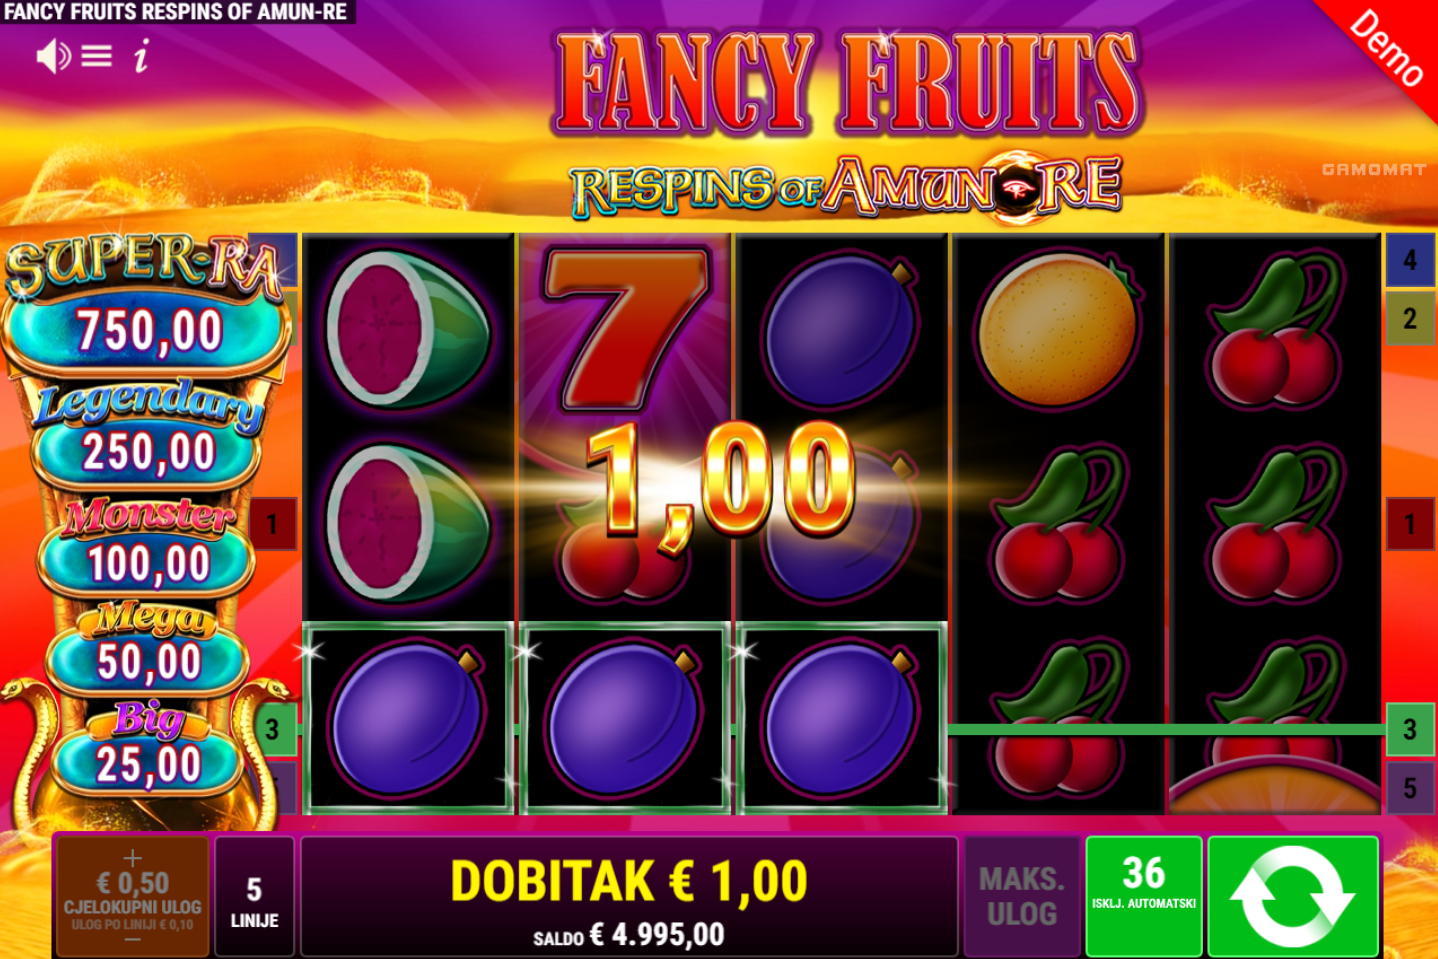1438x959 pixels.
Task: Decrease total bet with minus sign
Action: pyautogui.click(x=132, y=940)
